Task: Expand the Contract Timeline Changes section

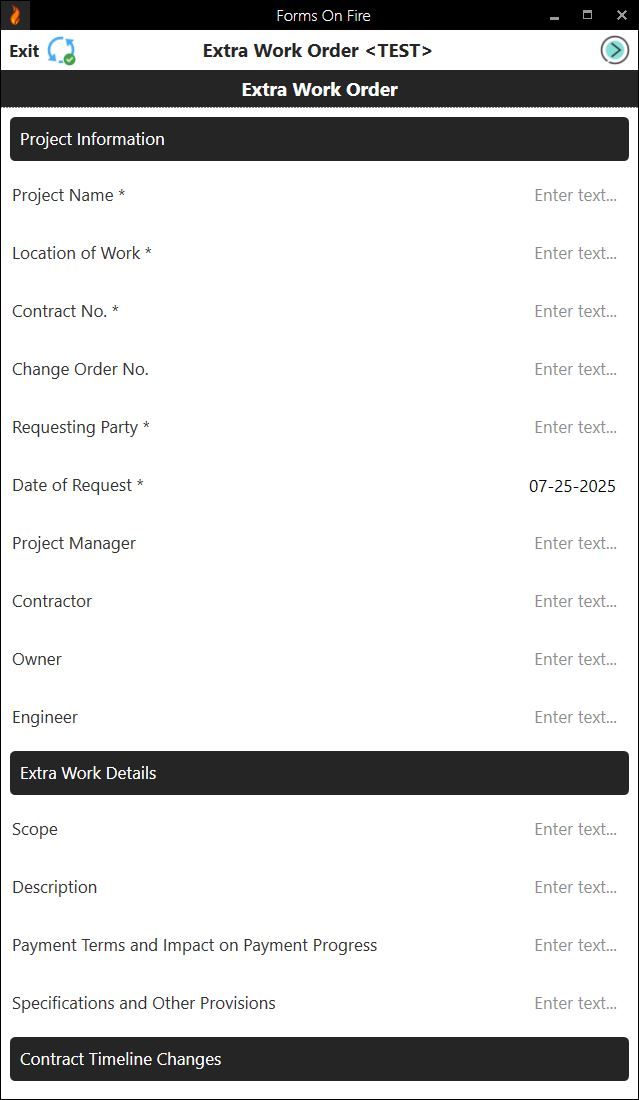Action: pos(319,1059)
